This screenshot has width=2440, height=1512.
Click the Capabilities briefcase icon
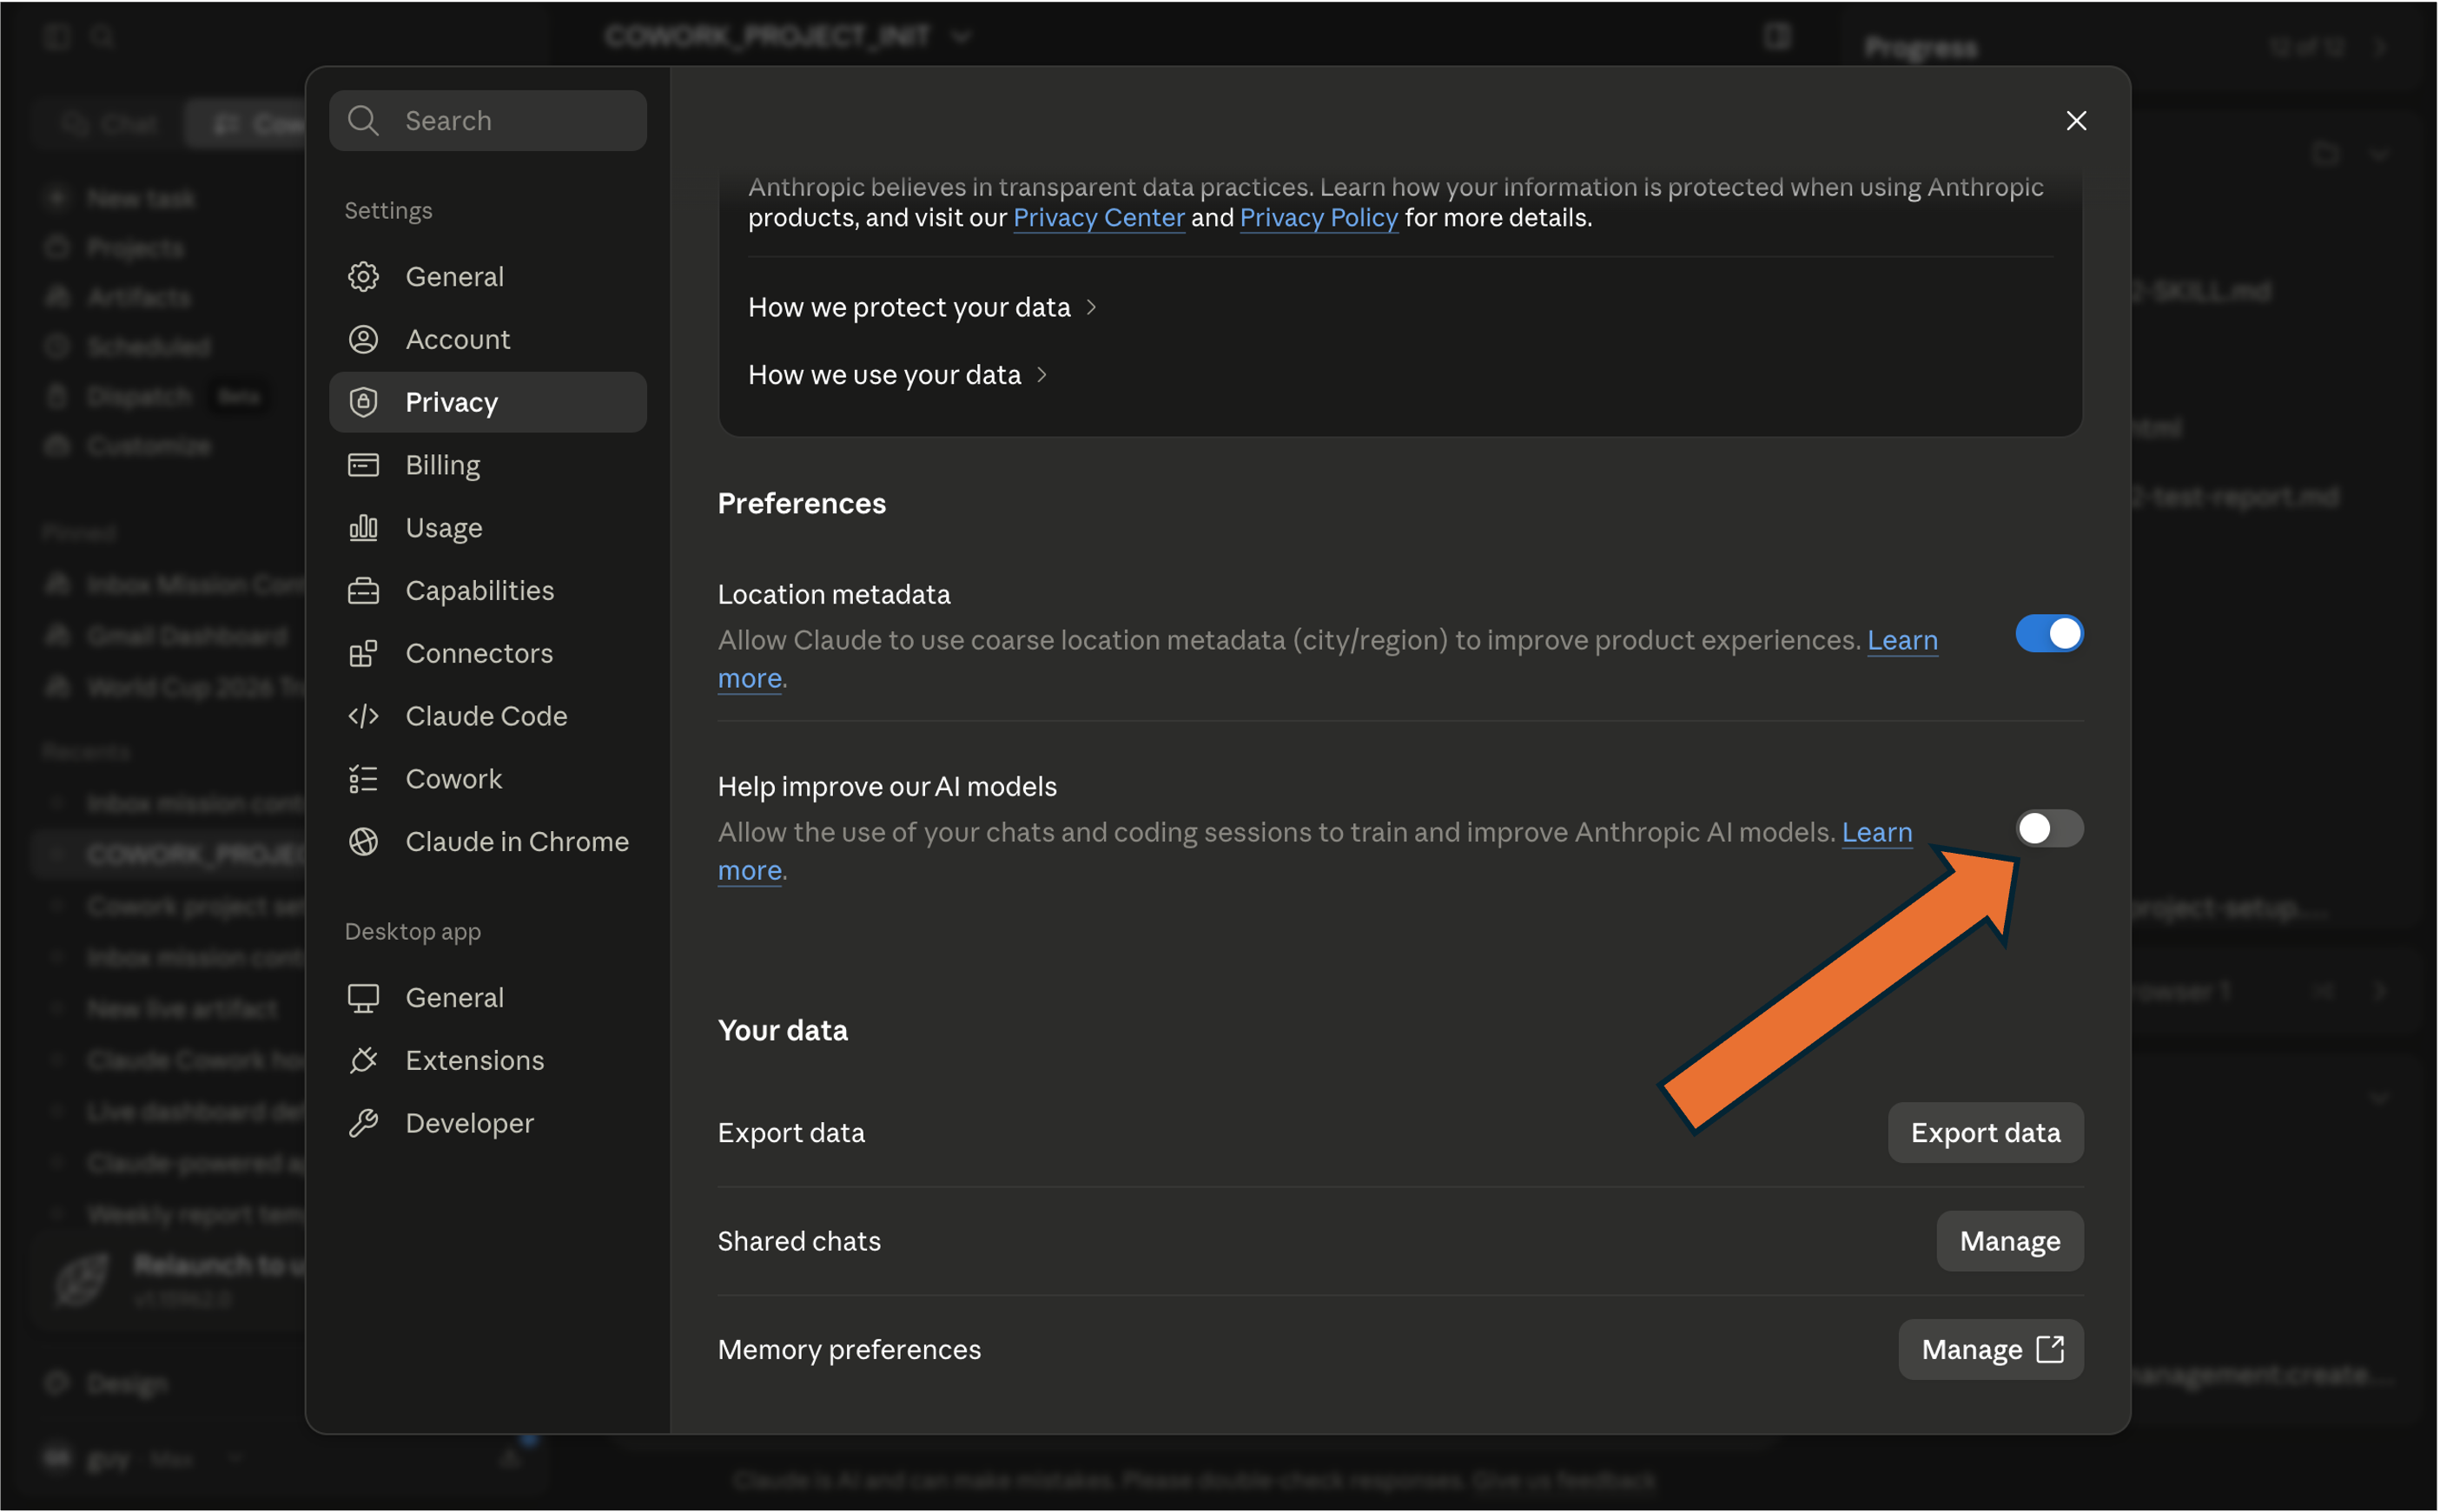363,591
